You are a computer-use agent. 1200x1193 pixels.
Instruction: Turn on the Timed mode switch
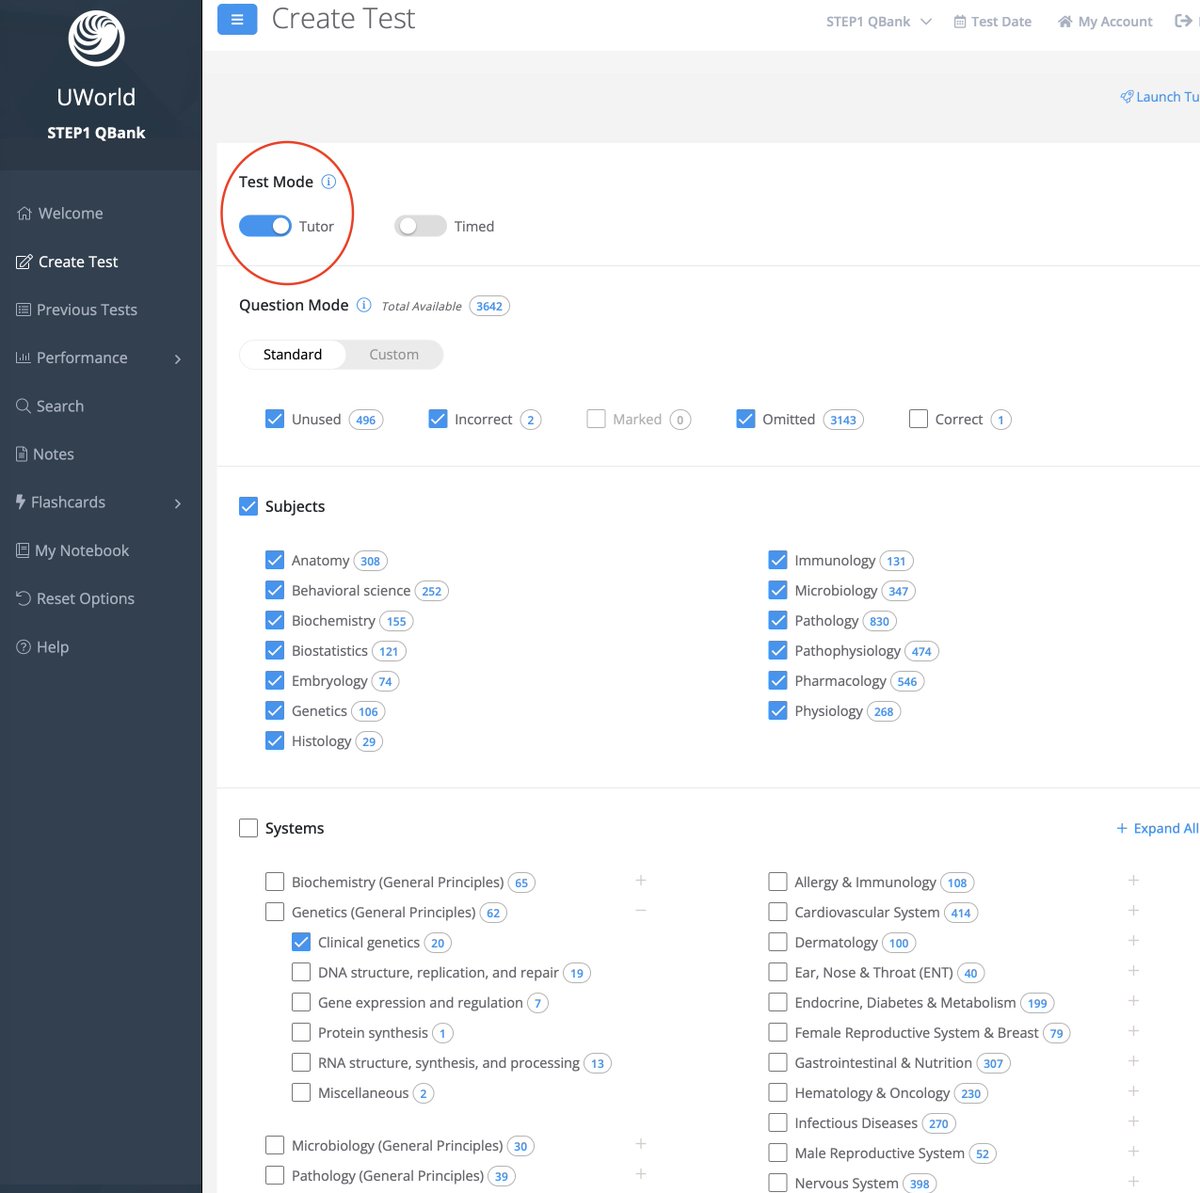tap(420, 226)
